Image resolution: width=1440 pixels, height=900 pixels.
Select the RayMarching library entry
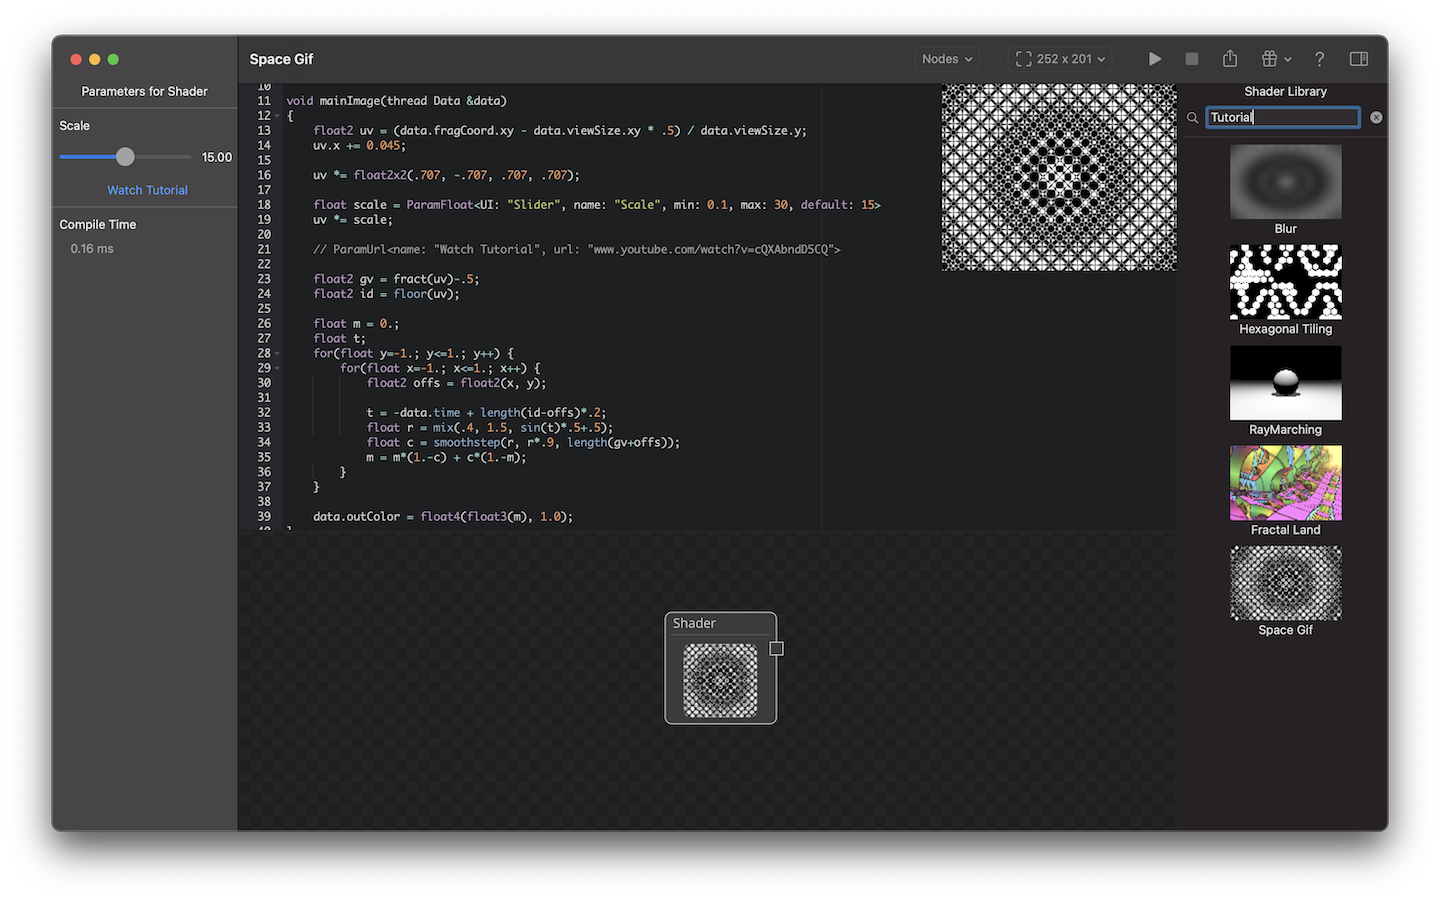tap(1285, 383)
